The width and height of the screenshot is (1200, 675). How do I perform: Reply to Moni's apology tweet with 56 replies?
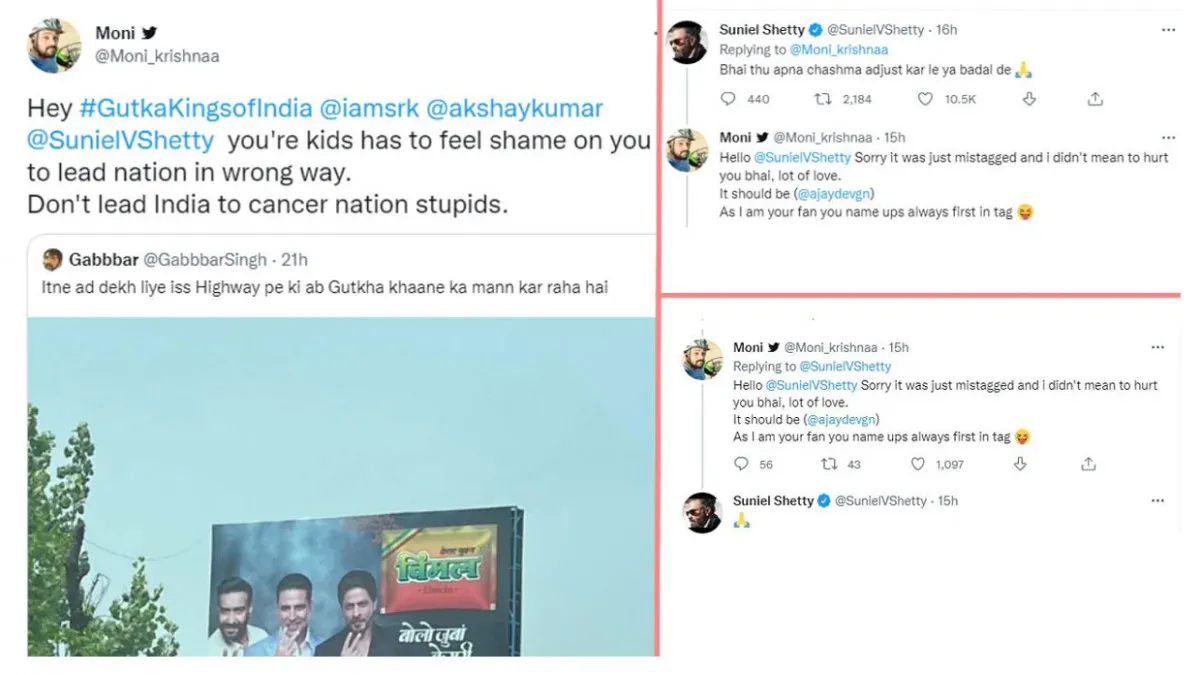[741, 464]
